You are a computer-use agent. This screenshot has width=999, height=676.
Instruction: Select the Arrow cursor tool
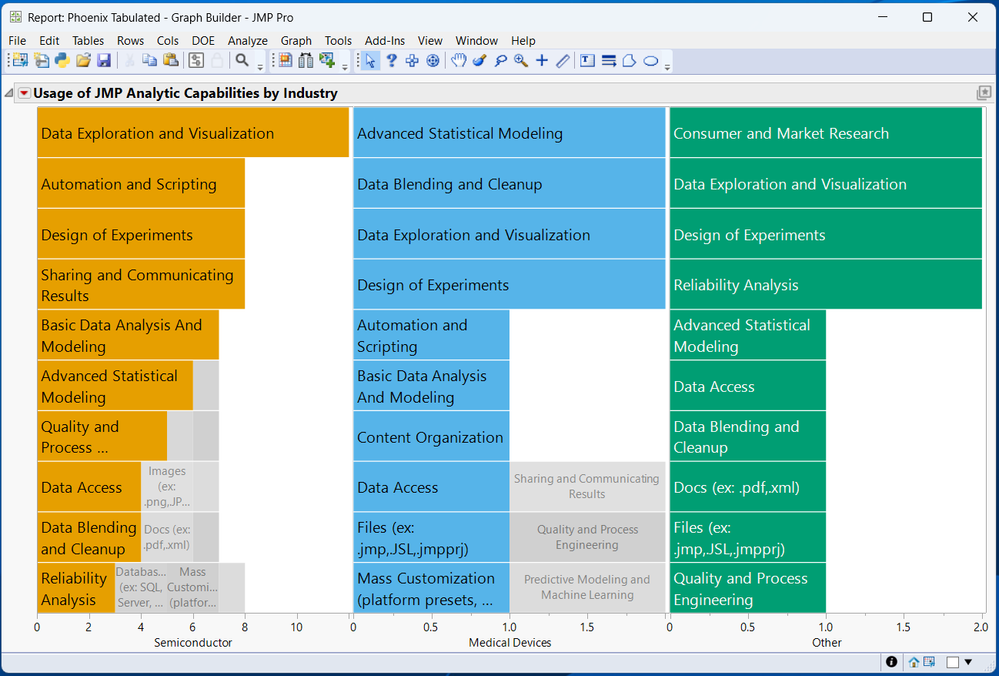pyautogui.click(x=370, y=61)
